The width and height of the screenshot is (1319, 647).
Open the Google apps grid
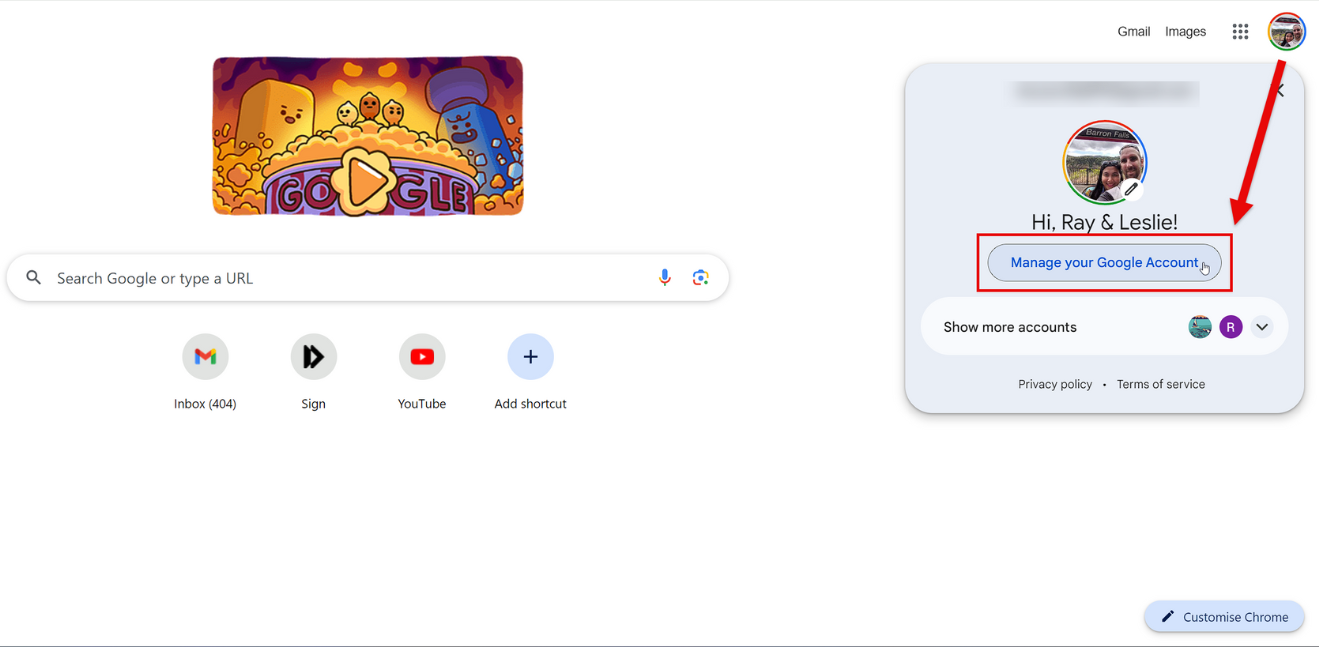coord(1240,32)
